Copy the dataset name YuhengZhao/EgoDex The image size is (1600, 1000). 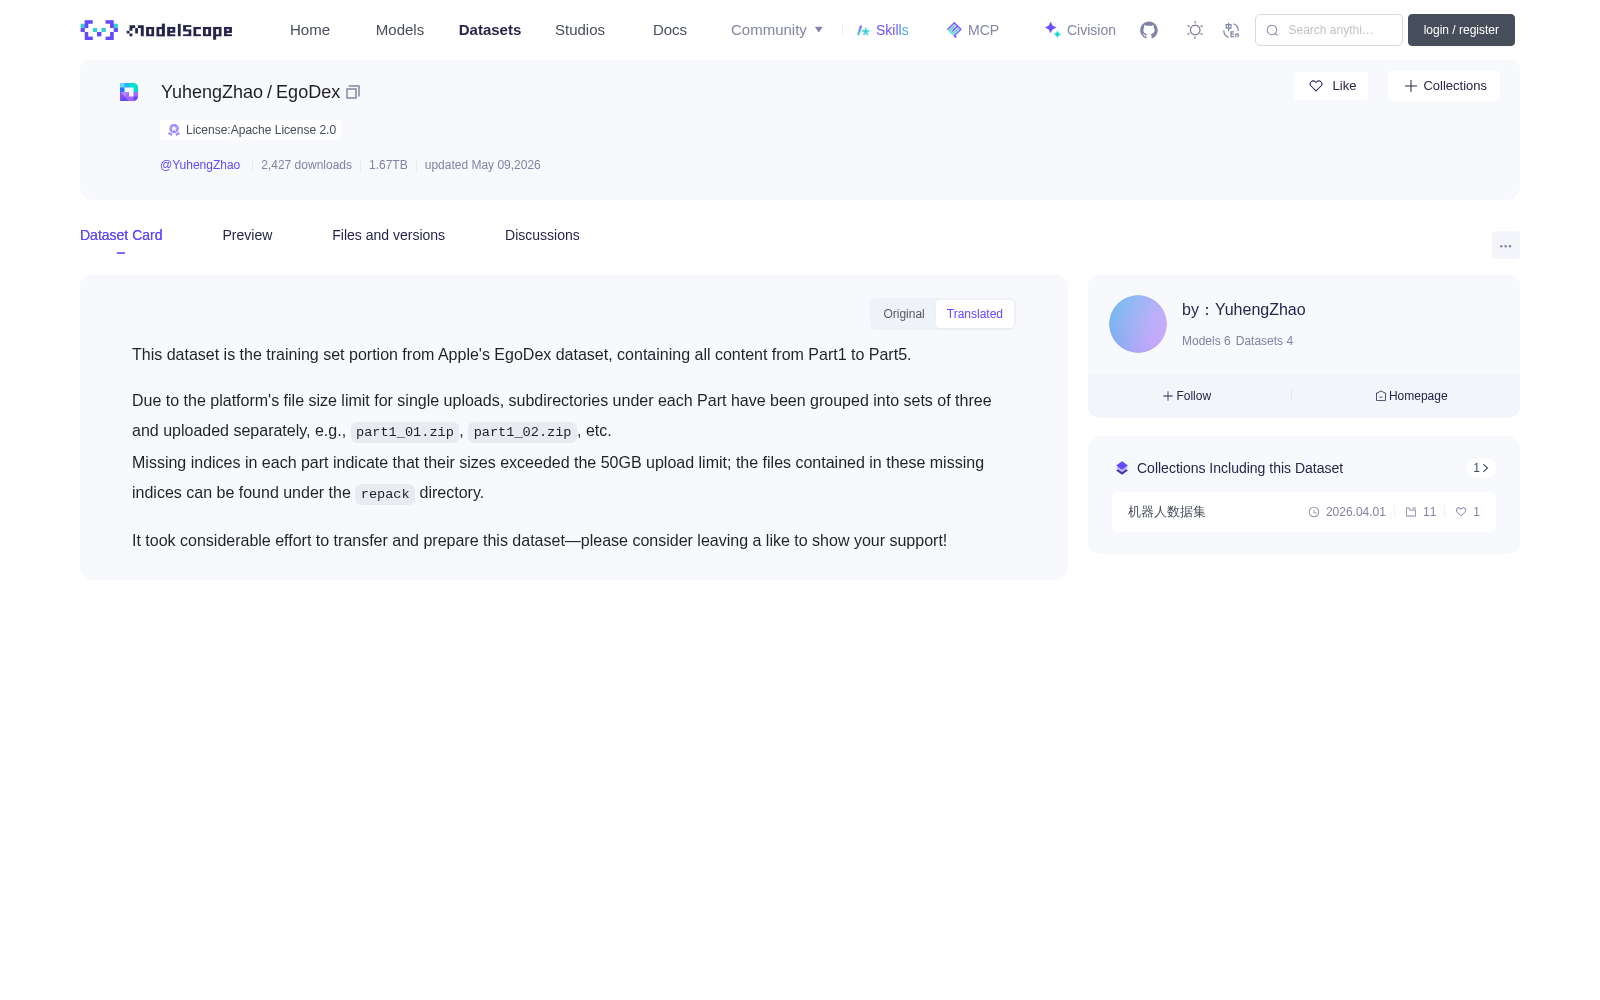click(353, 92)
